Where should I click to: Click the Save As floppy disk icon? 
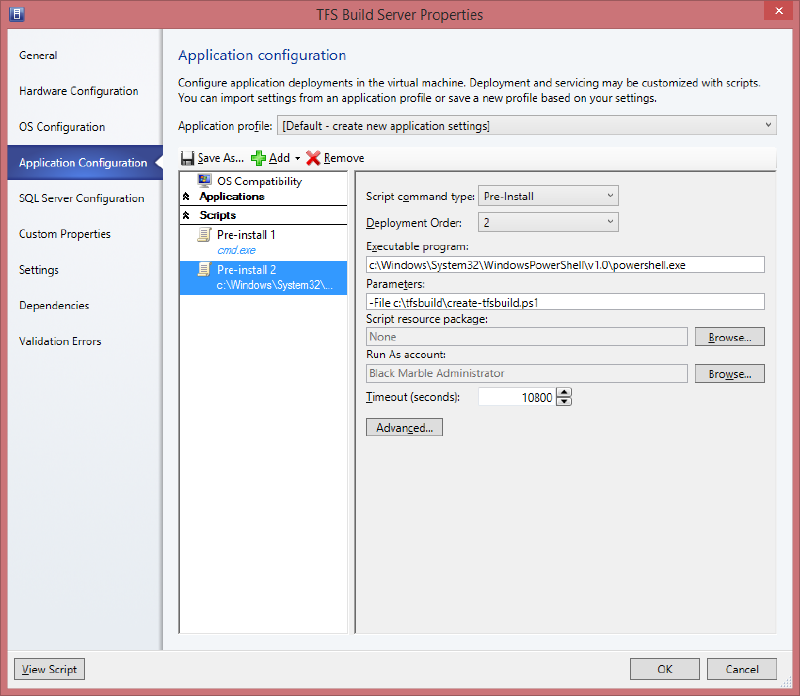coord(187,158)
